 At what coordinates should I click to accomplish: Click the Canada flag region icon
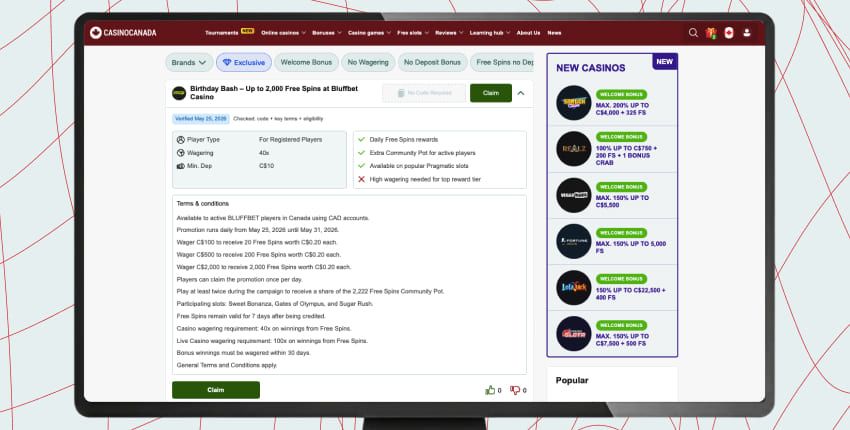click(x=729, y=33)
